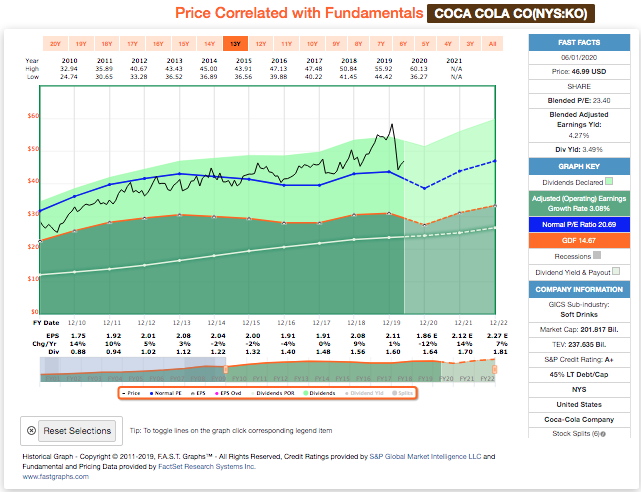Click the Reset Selections button

point(77,431)
